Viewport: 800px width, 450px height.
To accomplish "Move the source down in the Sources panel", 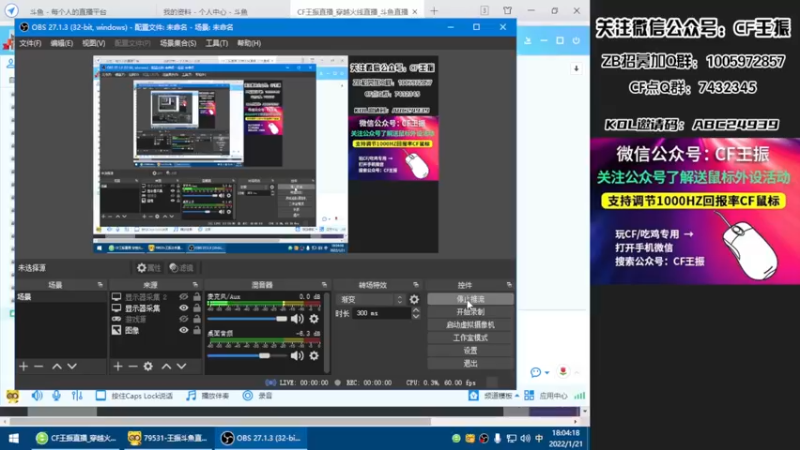I will tap(181, 366).
